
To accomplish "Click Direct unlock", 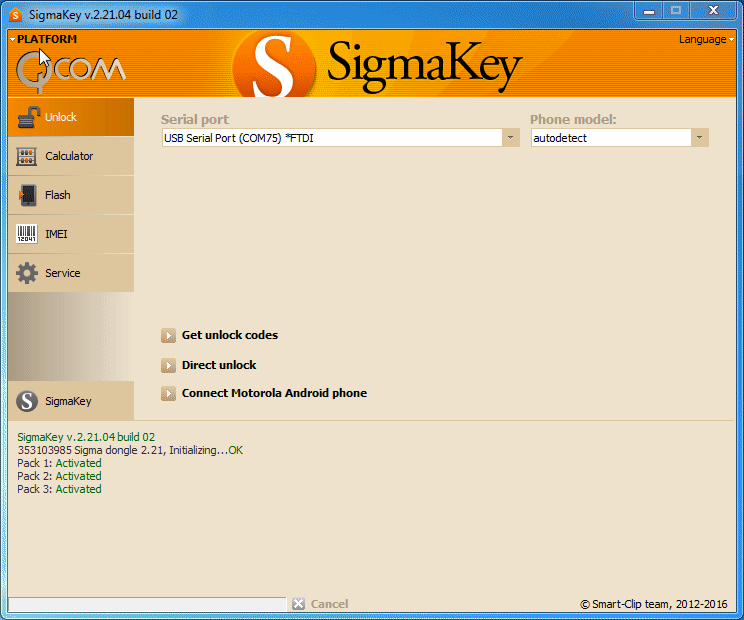I will [x=219, y=365].
